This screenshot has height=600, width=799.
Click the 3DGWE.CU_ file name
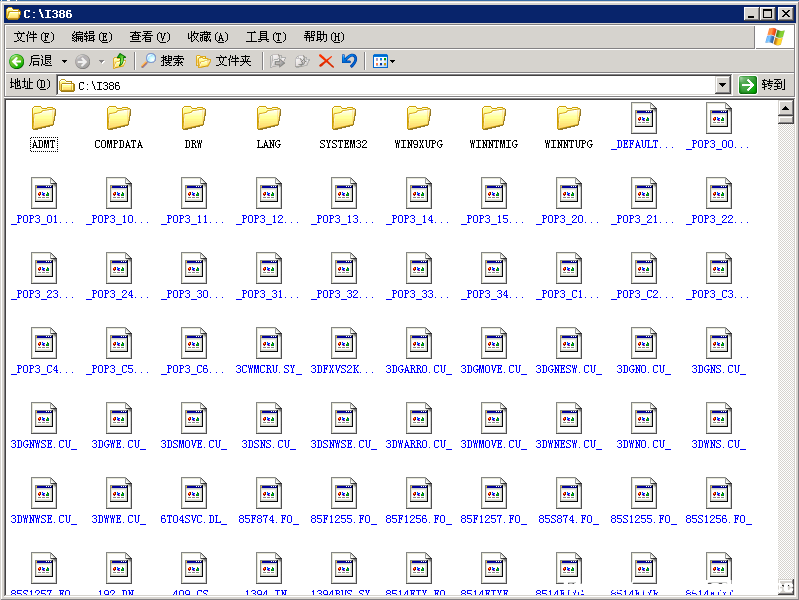coord(119,444)
